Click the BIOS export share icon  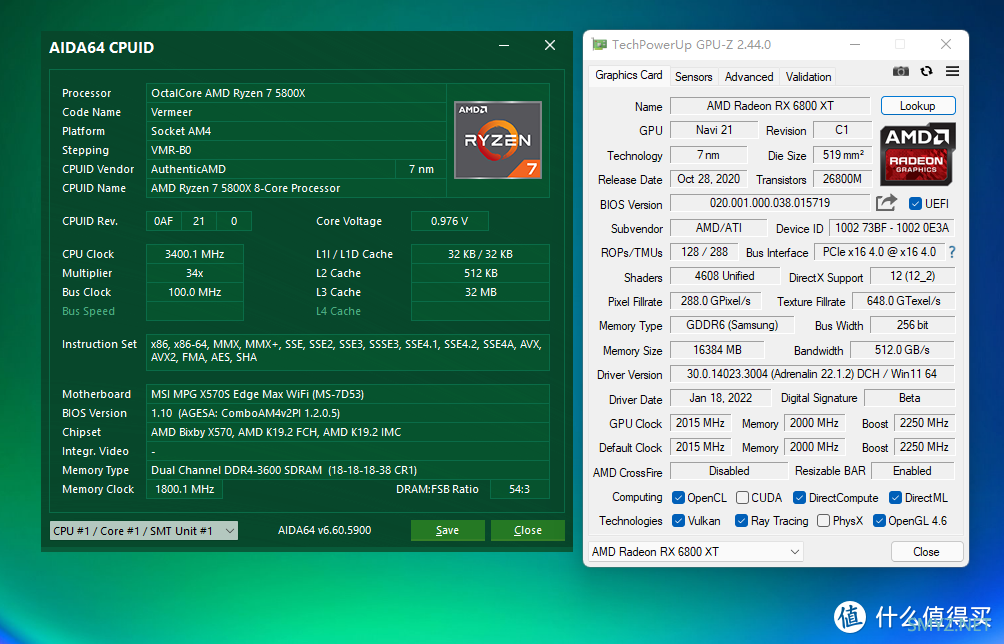pyautogui.click(x=886, y=203)
